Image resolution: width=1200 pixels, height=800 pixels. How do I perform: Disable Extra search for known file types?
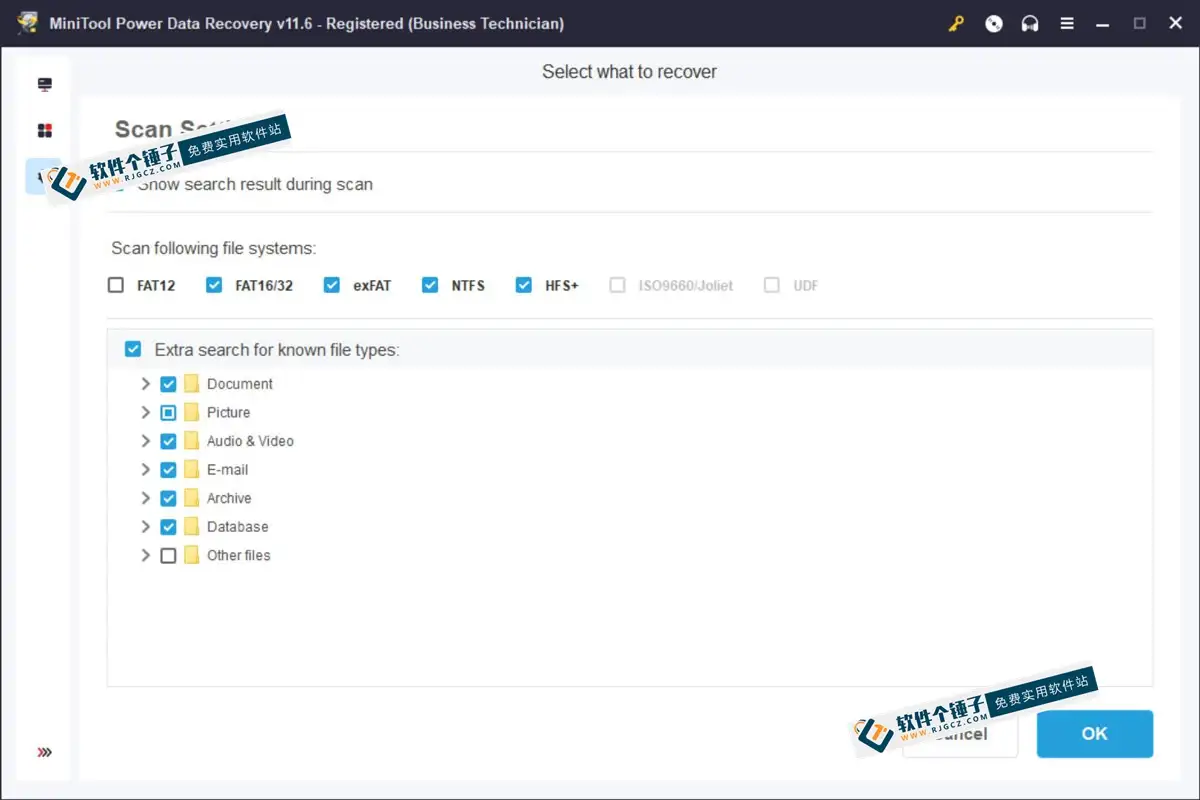(133, 349)
